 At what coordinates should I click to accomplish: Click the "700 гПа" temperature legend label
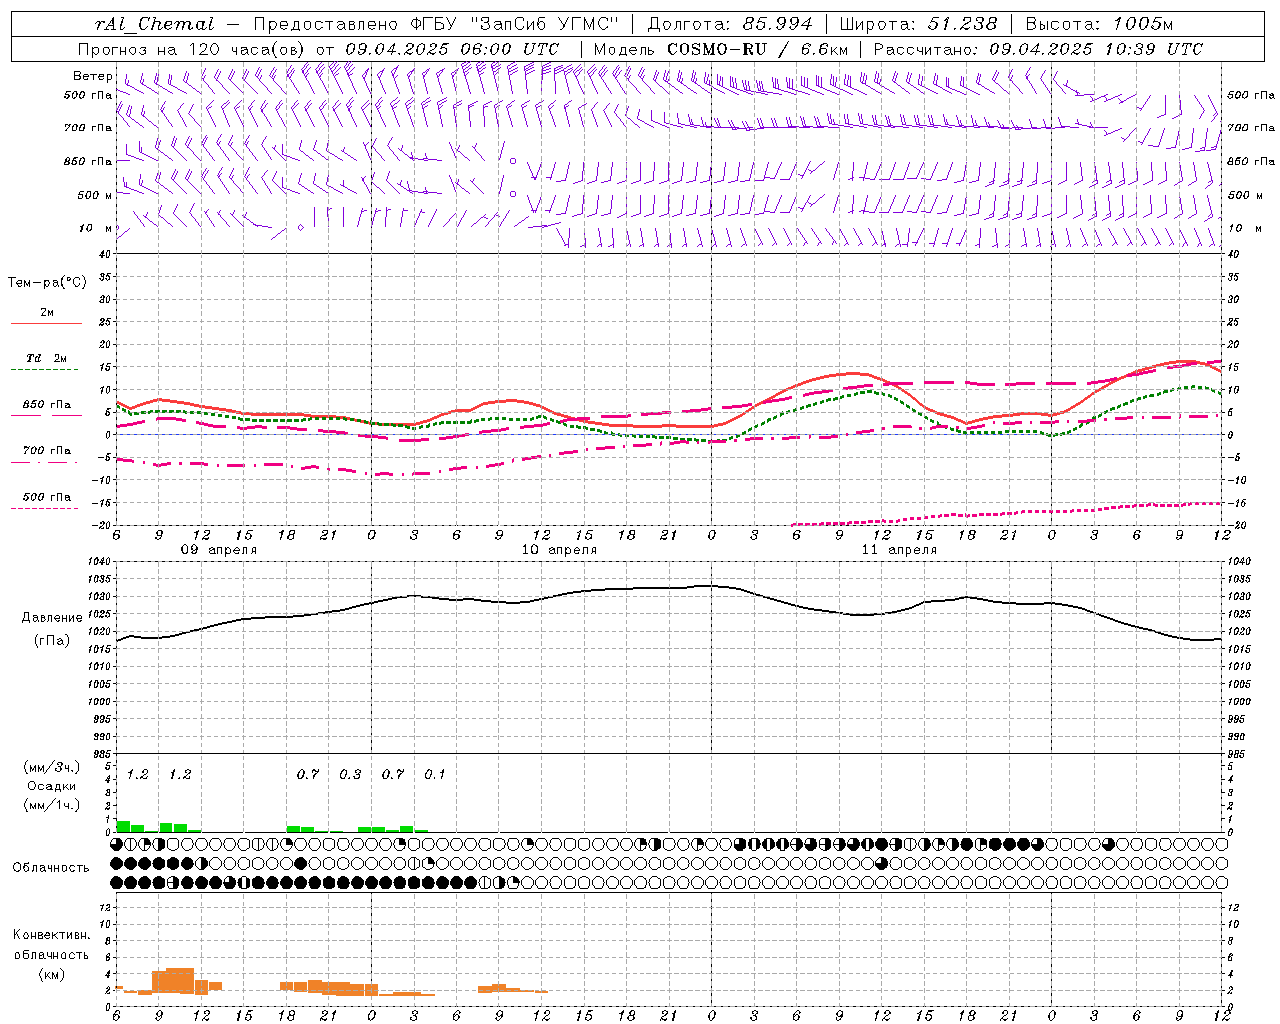pos(47,450)
